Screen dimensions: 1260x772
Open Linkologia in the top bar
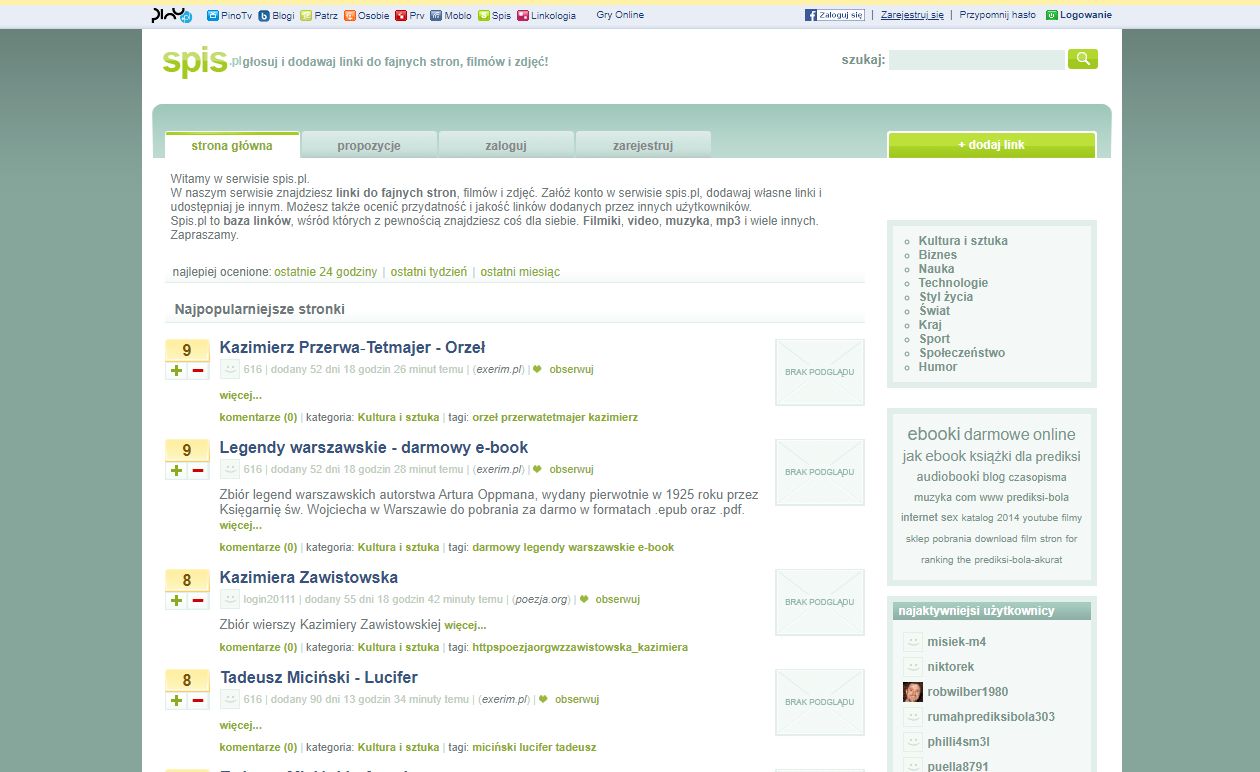(x=546, y=16)
